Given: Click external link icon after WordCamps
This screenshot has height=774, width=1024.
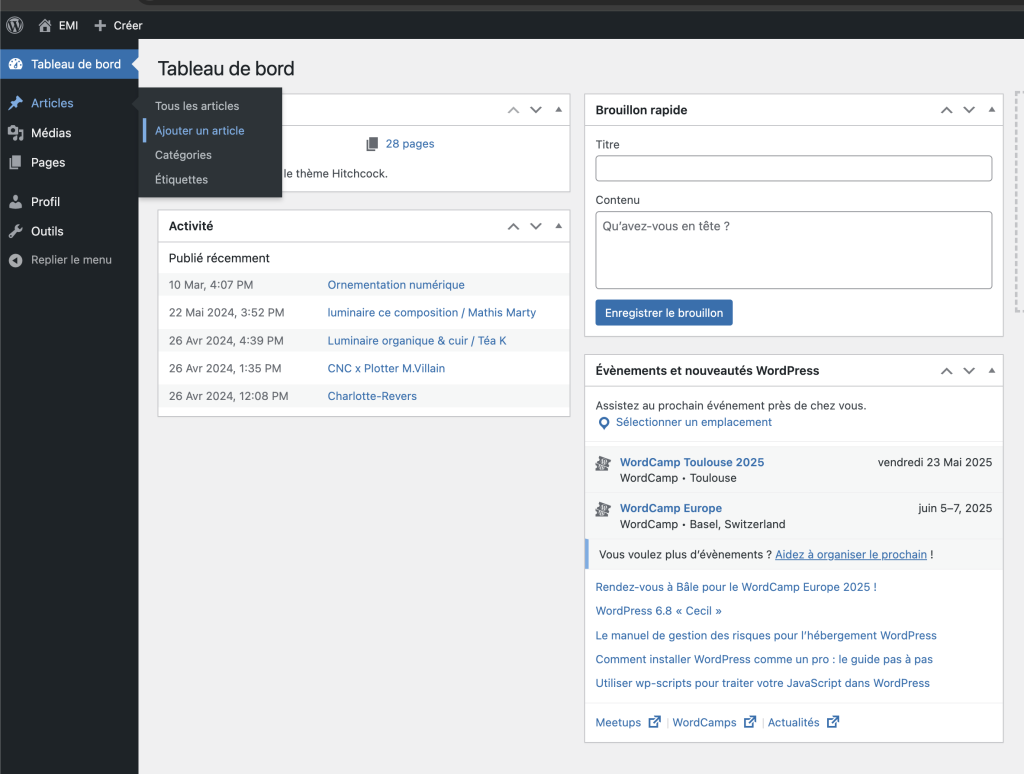Looking at the screenshot, I should coord(750,722).
